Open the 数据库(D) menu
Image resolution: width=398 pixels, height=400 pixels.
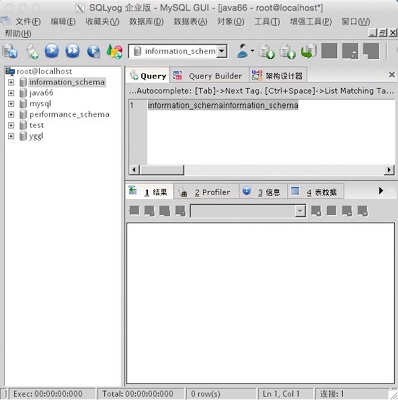(x=146, y=22)
